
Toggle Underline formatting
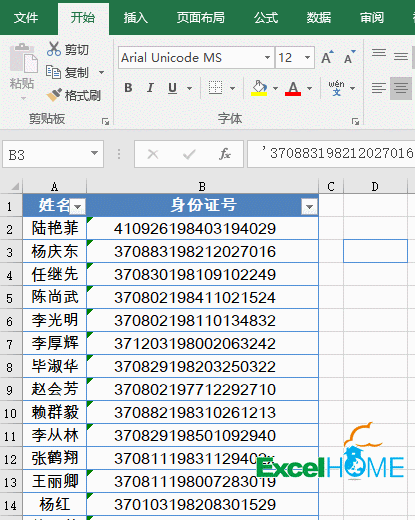(172, 88)
